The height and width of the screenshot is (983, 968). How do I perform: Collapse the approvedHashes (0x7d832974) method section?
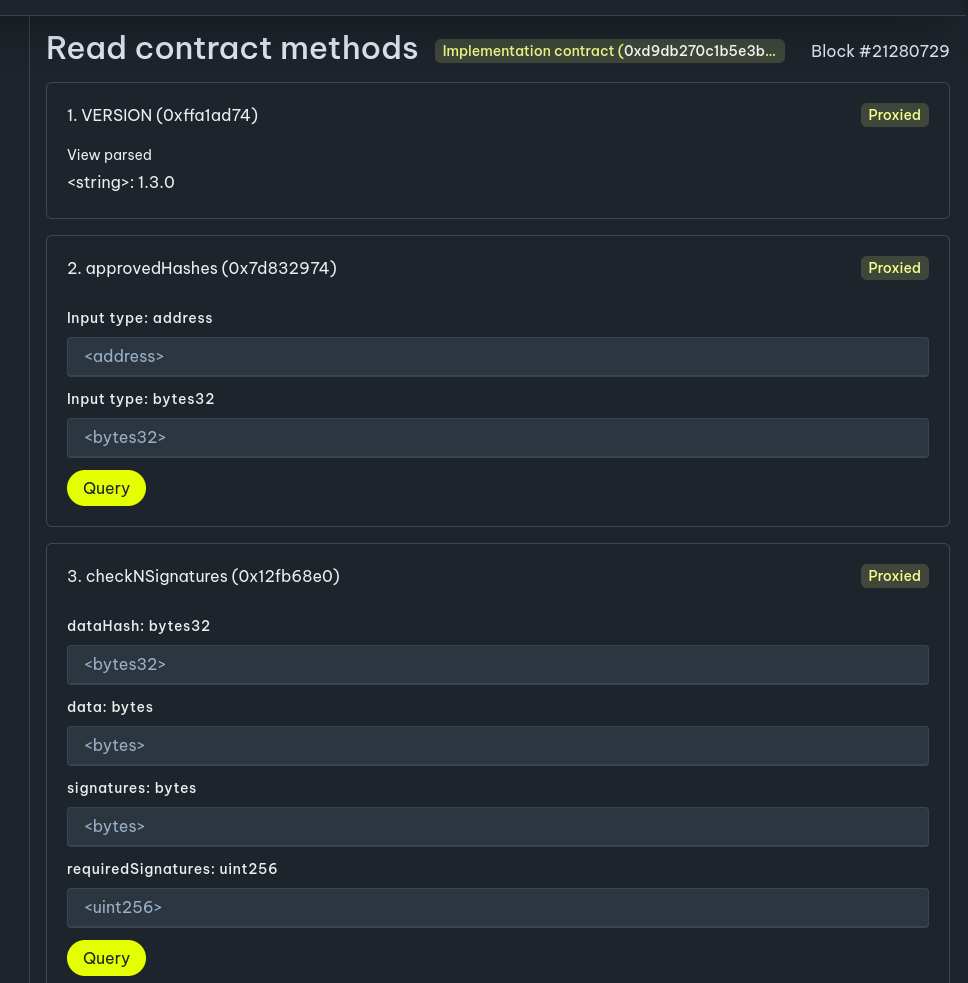(x=202, y=268)
